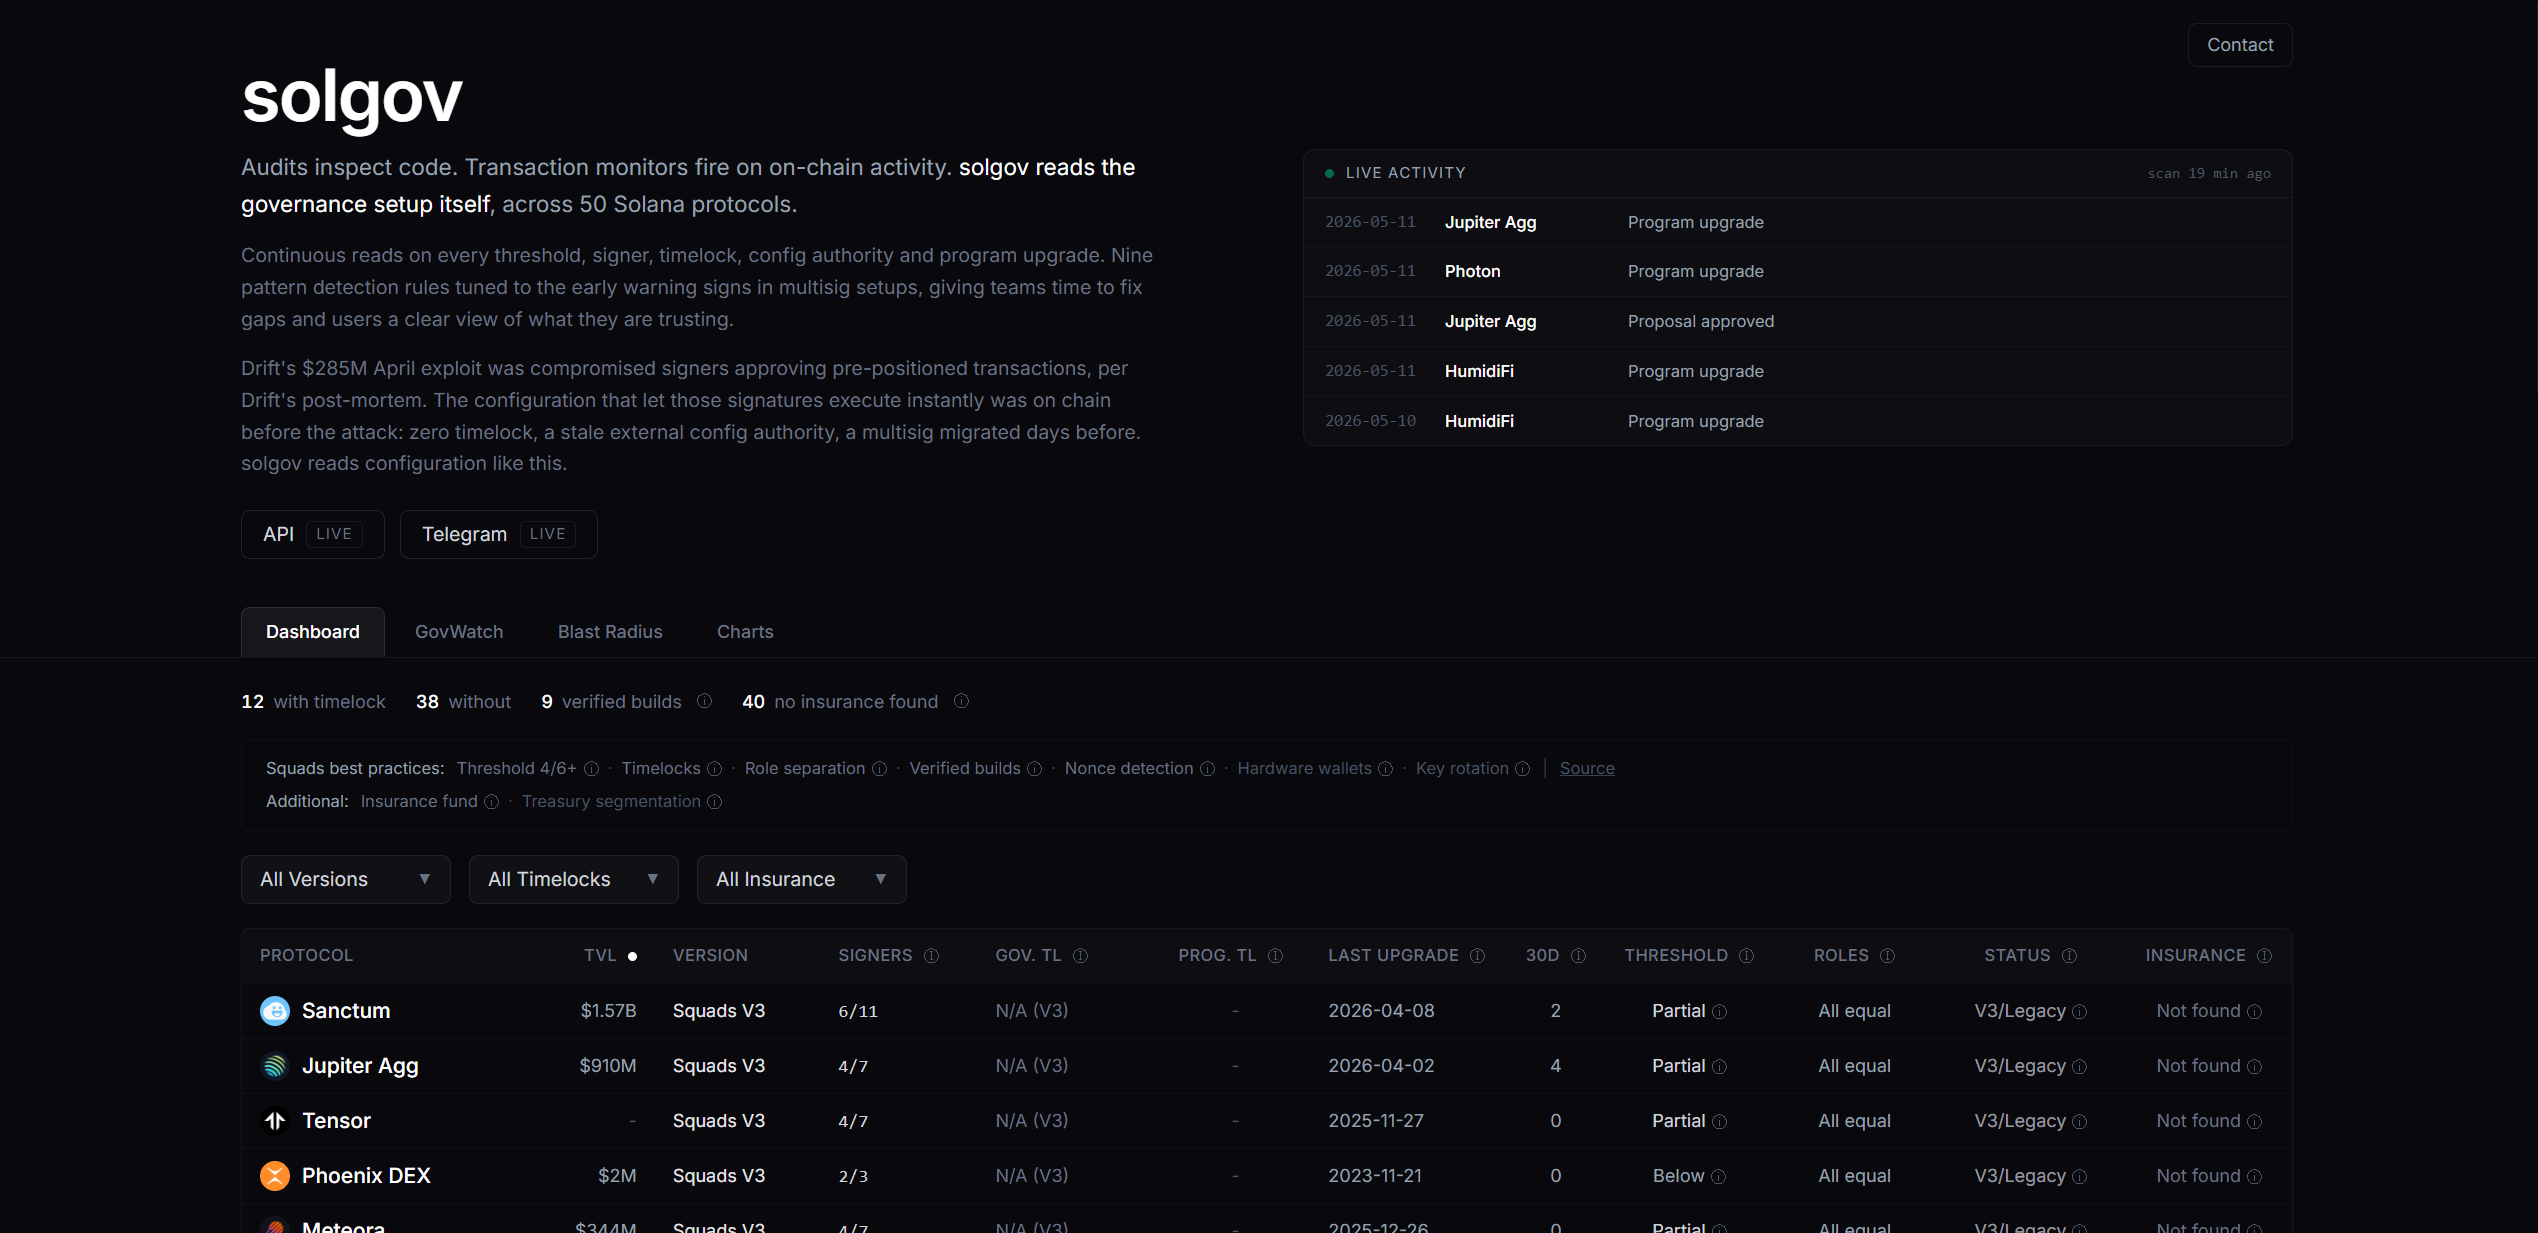Click Jupiter Agg's $910M TVL value
The width and height of the screenshot is (2538, 1233).
coord(608,1066)
